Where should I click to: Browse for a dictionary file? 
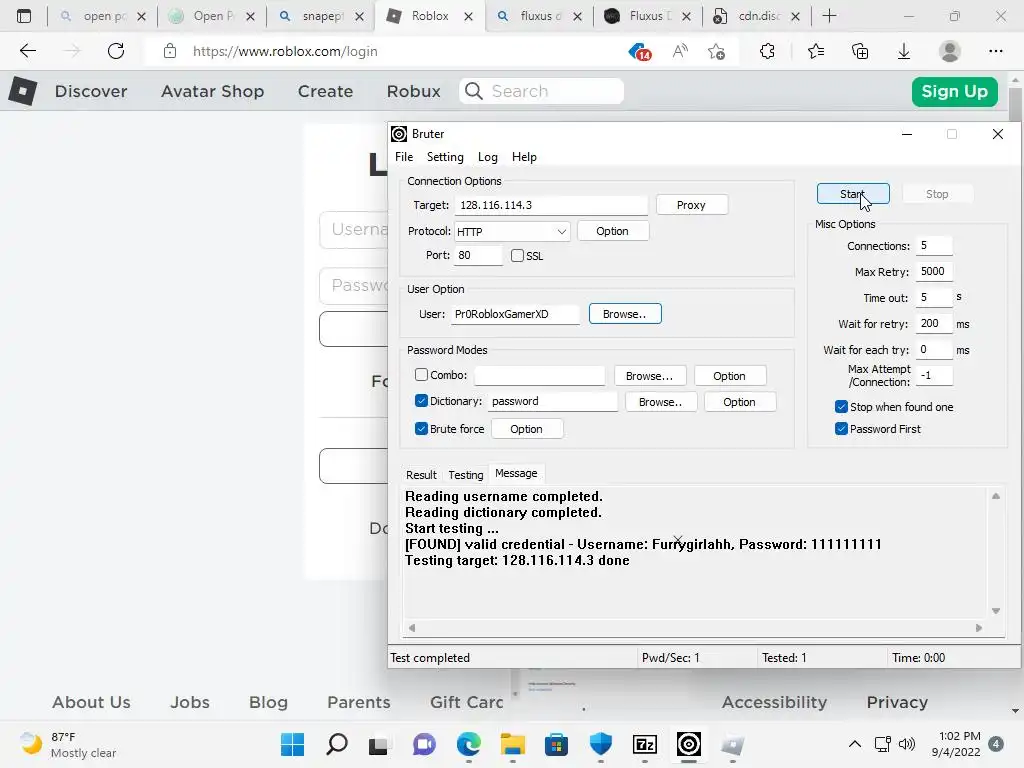point(660,402)
